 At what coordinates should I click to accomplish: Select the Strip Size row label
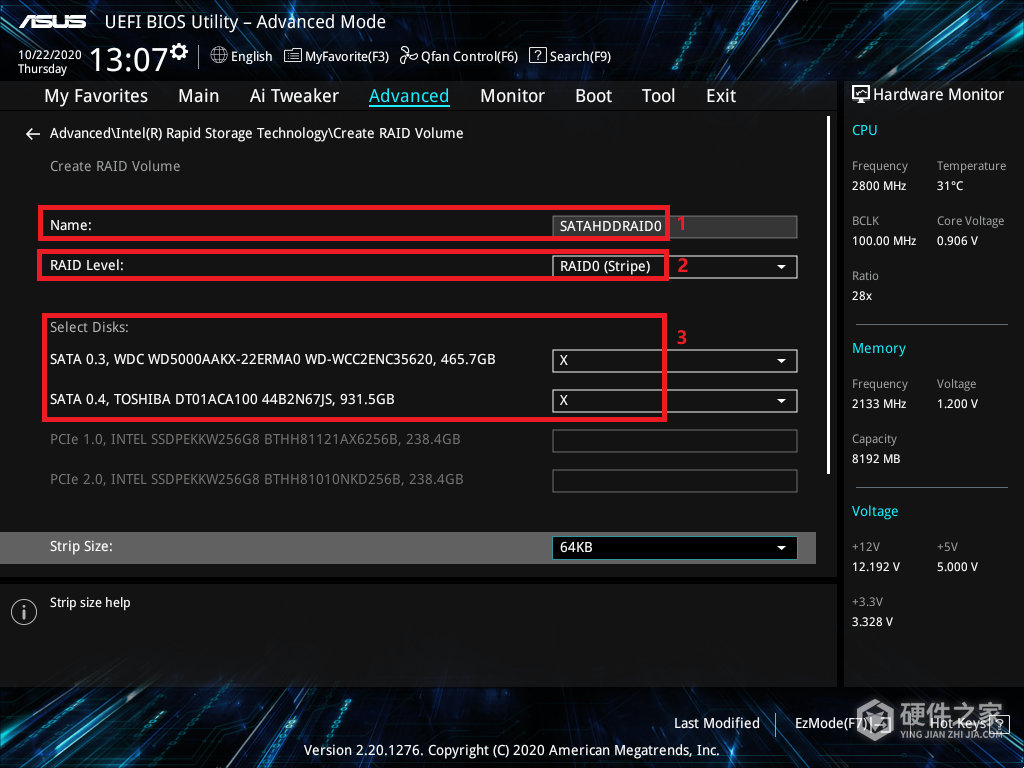click(81, 547)
